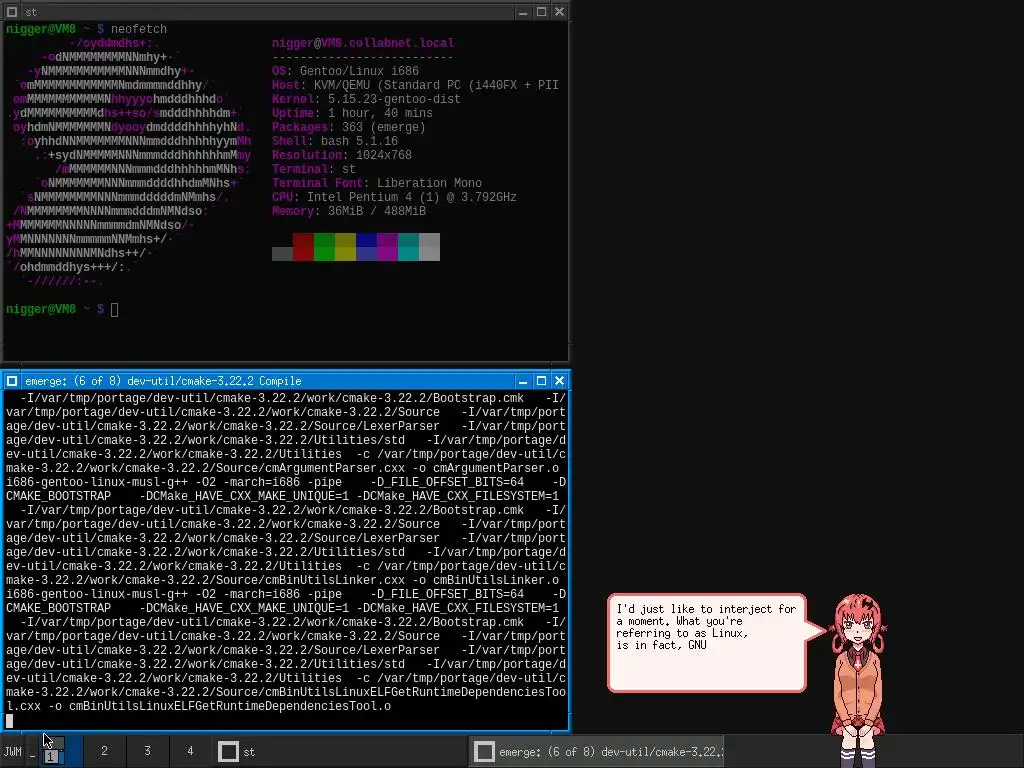
Task: Click the 'Uptime: 1 hour, 40 mins' line
Action: point(352,113)
